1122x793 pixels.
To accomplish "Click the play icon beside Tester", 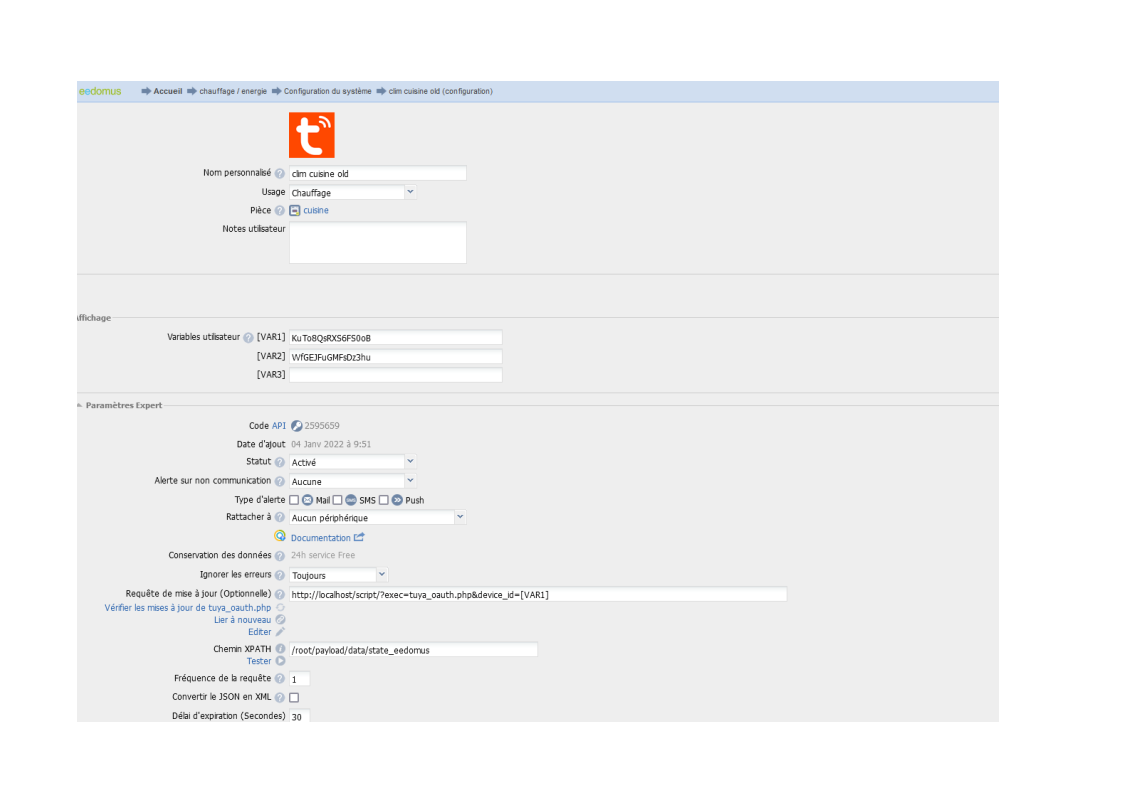I will click(x=280, y=661).
